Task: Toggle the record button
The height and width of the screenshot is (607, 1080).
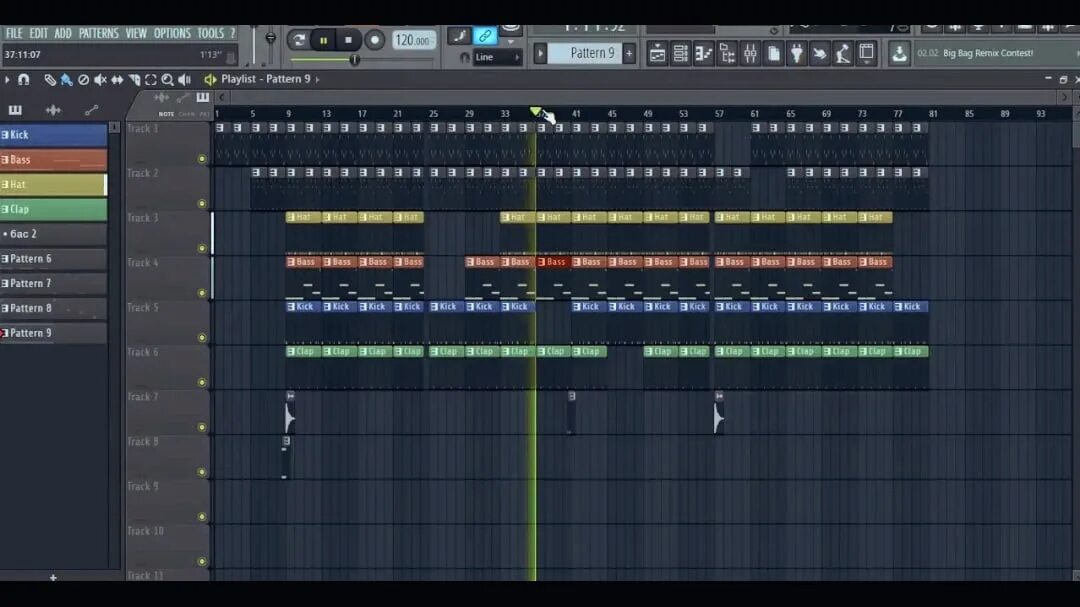Action: pyautogui.click(x=375, y=40)
